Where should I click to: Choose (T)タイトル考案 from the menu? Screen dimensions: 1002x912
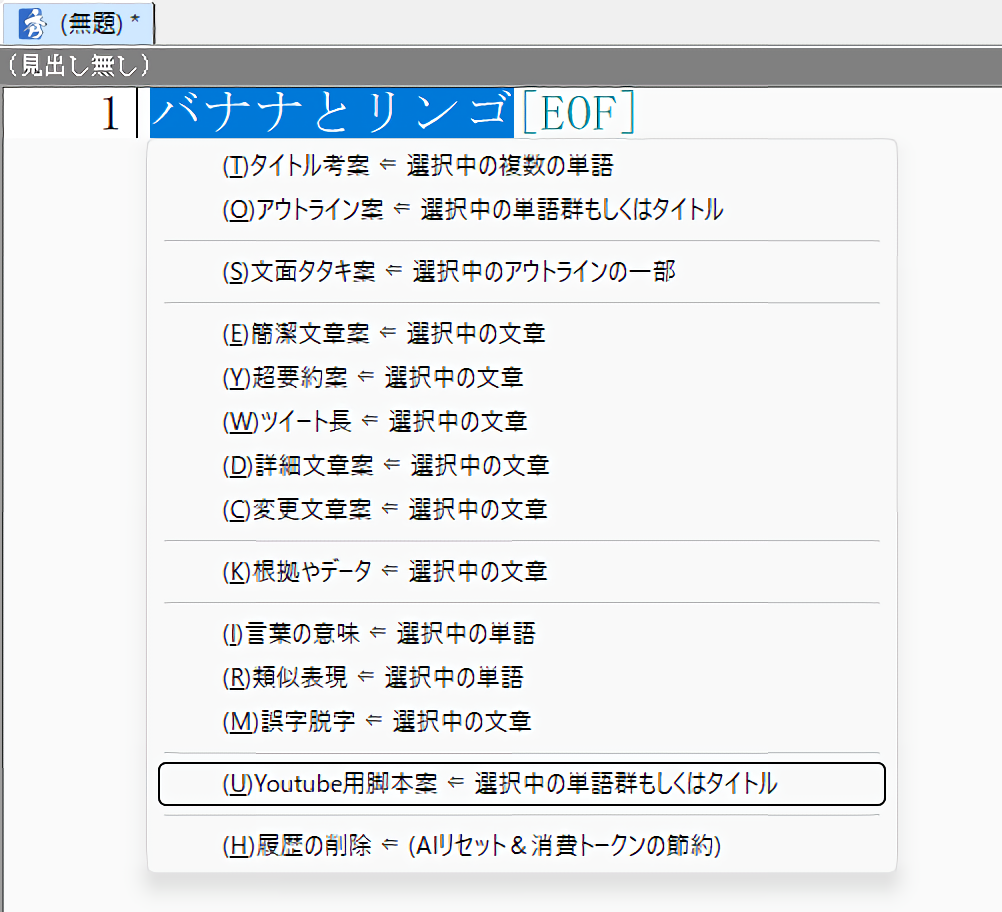tap(417, 166)
